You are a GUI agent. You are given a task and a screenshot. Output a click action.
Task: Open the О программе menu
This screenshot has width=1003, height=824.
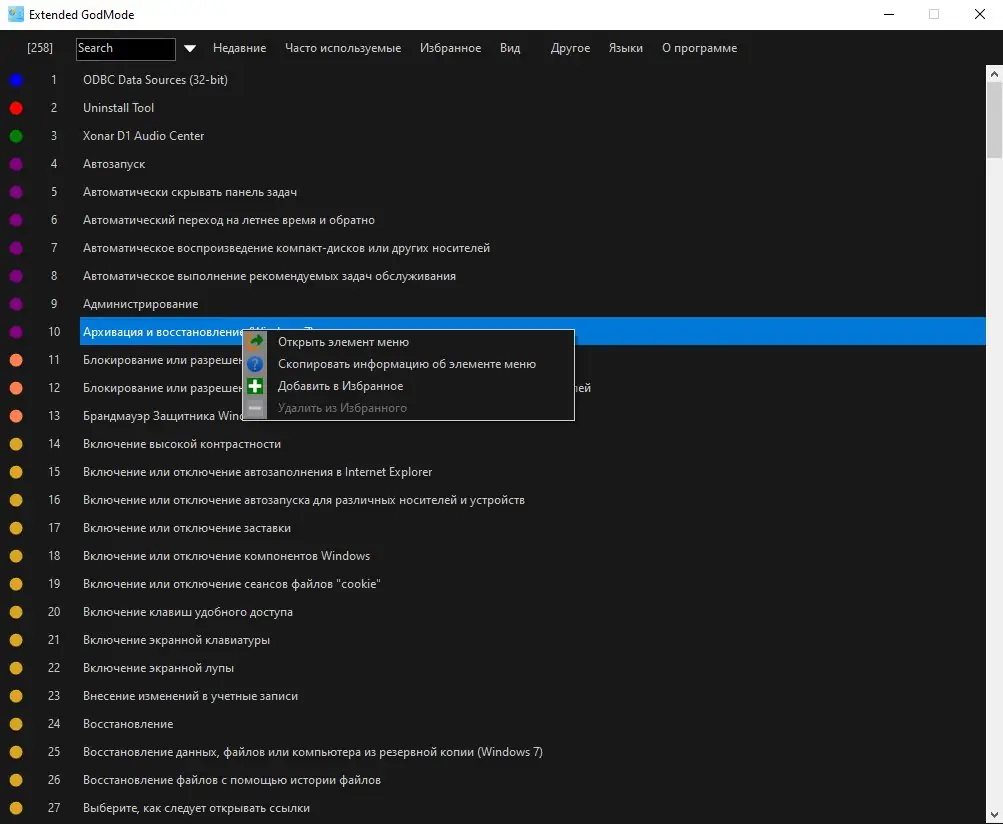pos(699,48)
